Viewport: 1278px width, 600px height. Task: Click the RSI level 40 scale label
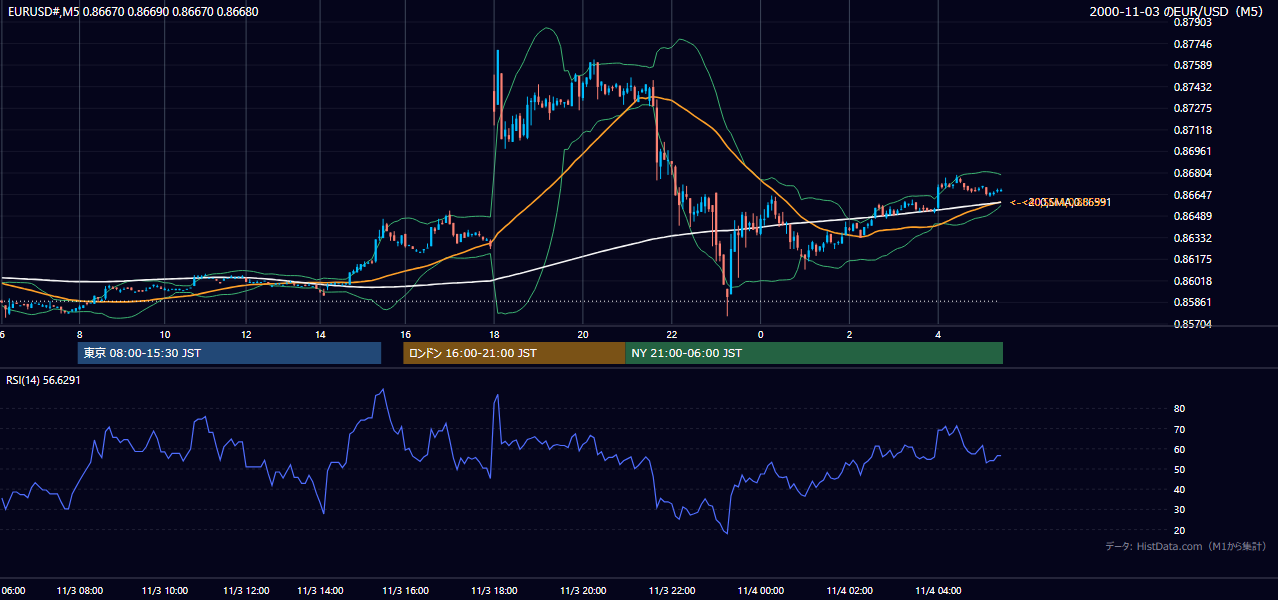(x=1180, y=489)
